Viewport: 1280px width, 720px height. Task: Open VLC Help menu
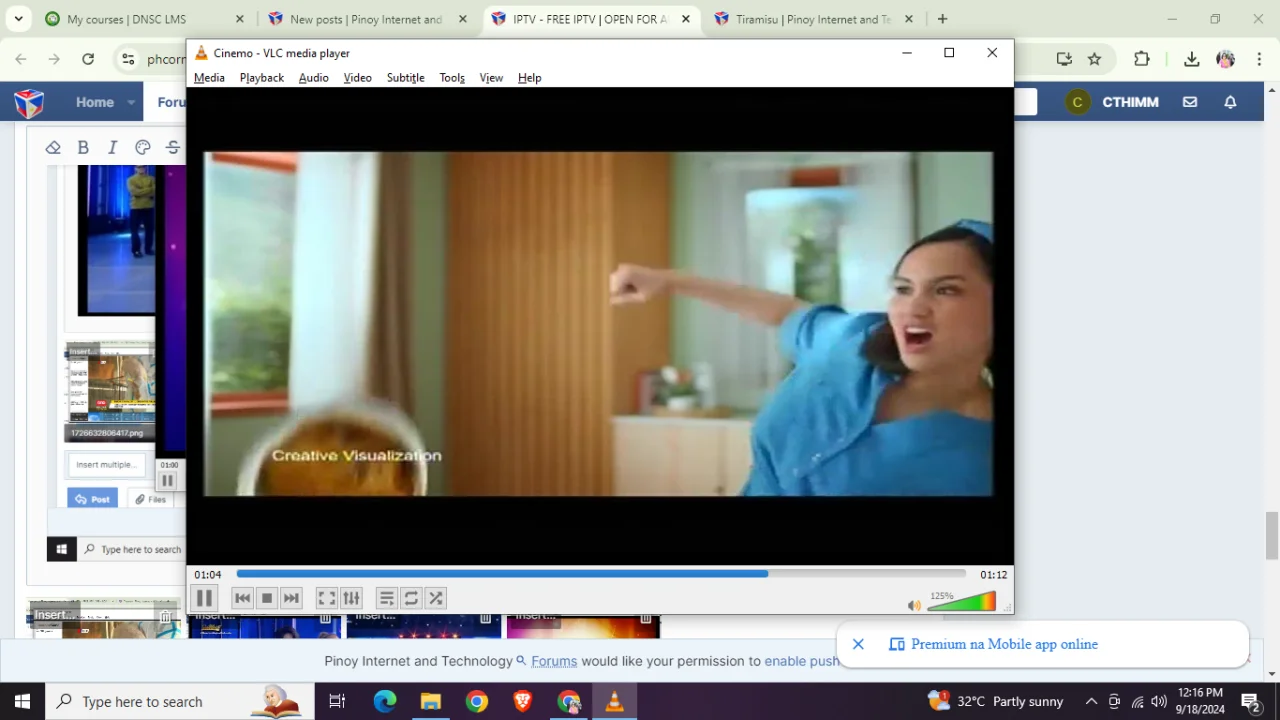[529, 78]
